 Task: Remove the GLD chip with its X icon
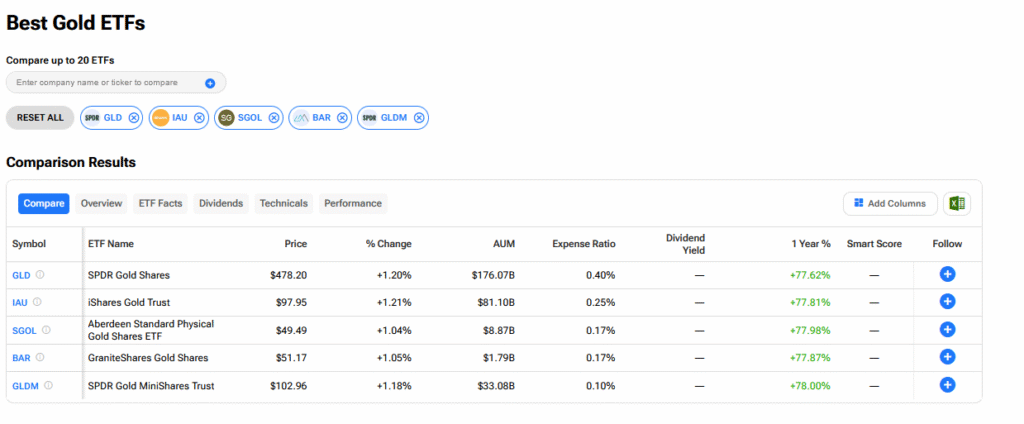(134, 118)
